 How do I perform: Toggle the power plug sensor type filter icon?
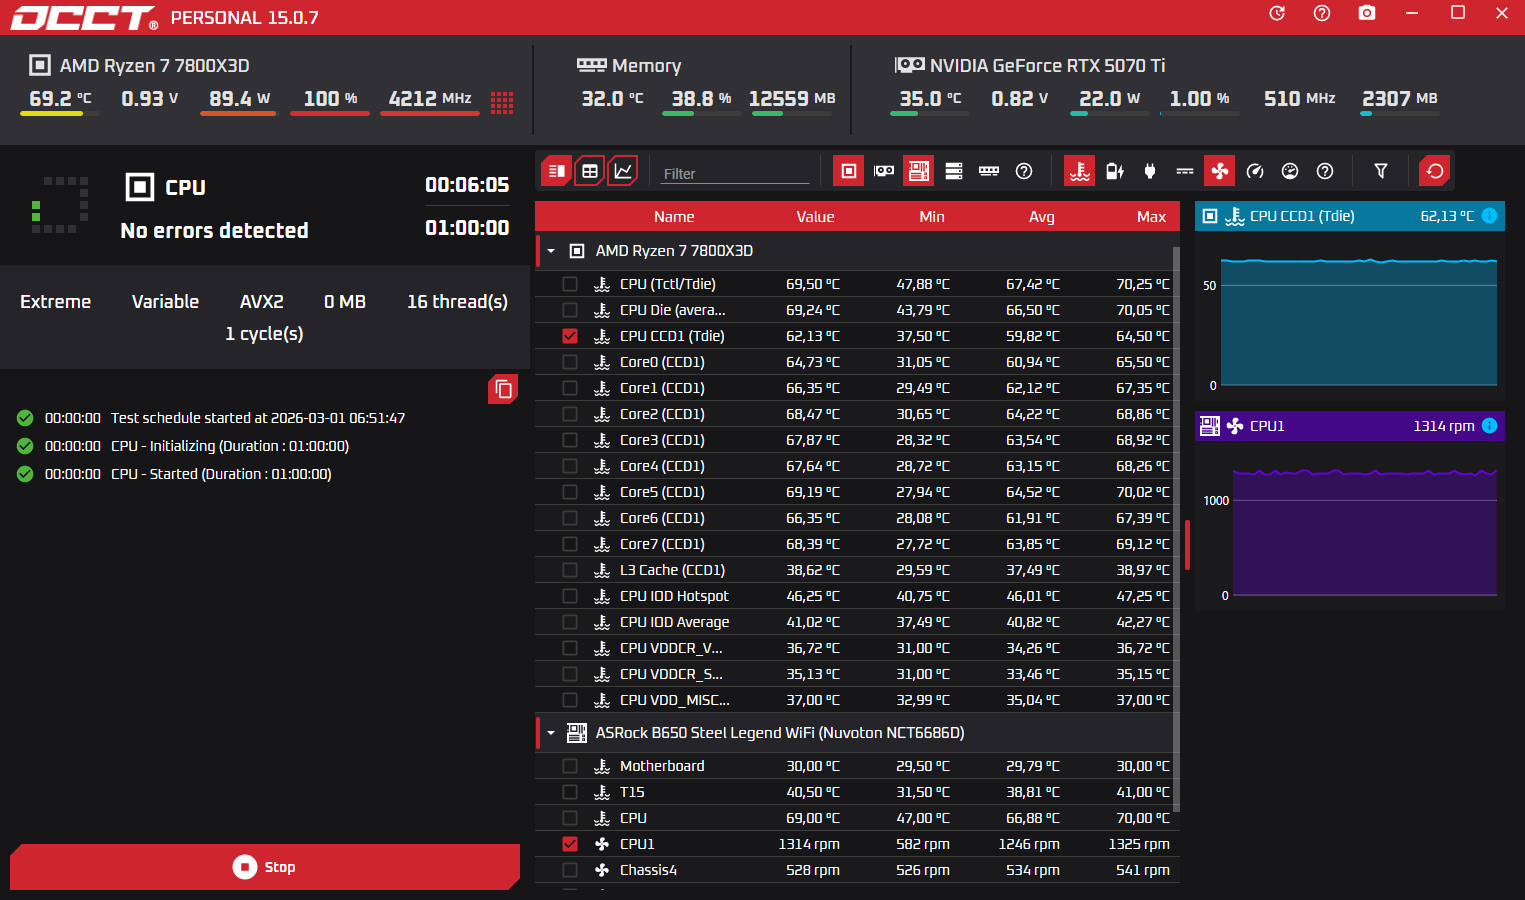[x=1150, y=171]
